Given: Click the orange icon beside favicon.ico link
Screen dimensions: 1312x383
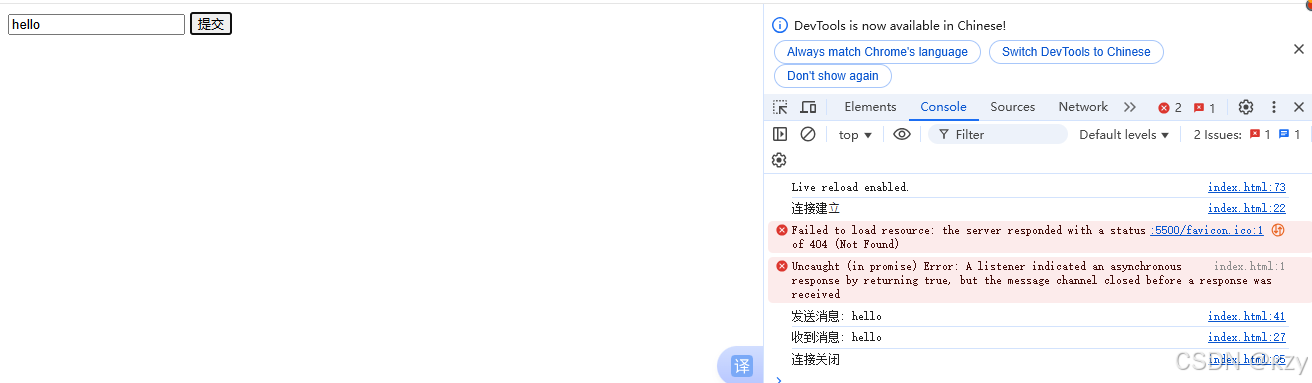Looking at the screenshot, I should pyautogui.click(x=1277, y=230).
